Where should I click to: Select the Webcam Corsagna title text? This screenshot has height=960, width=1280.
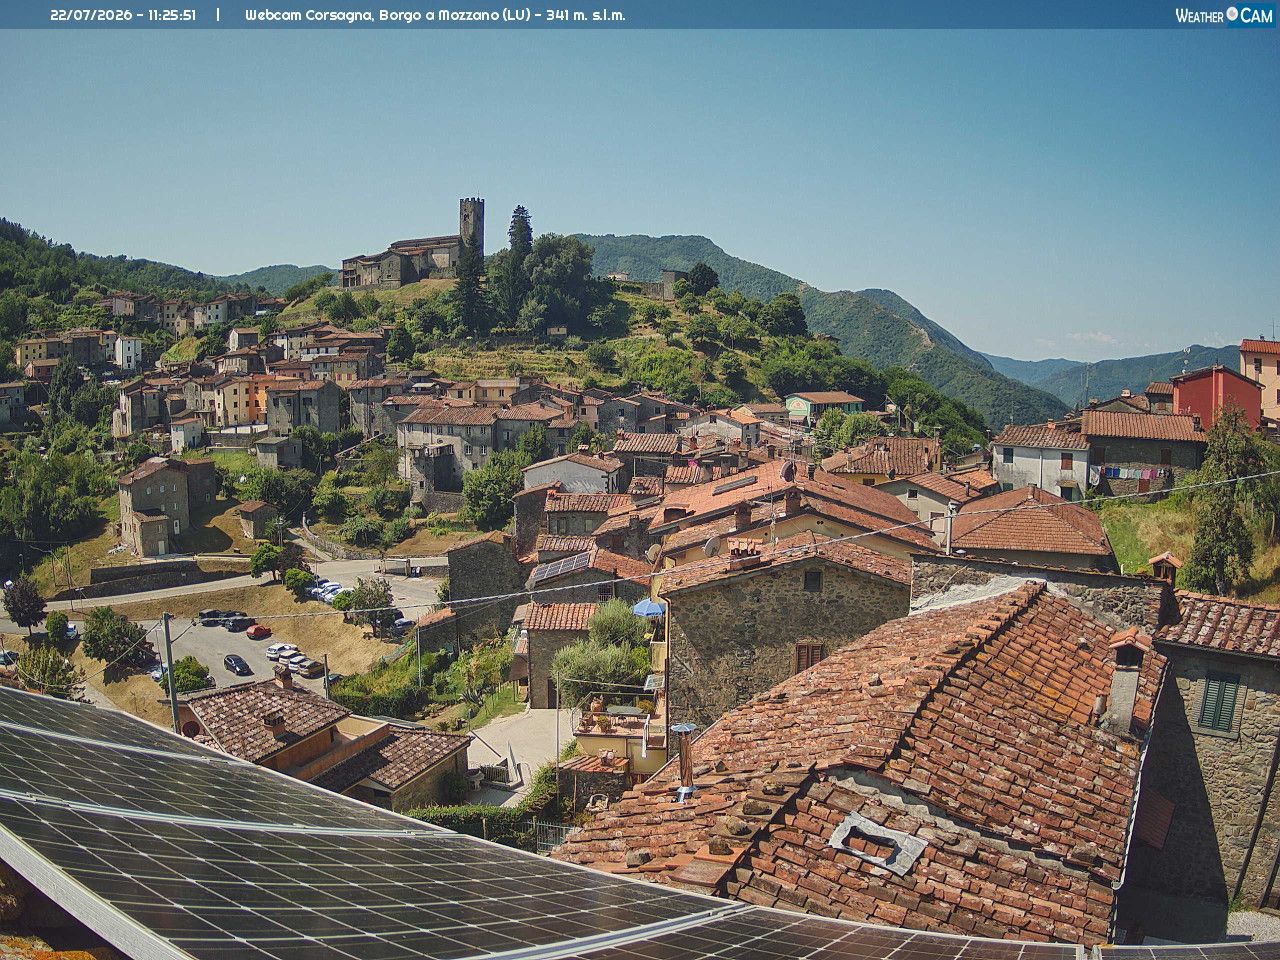(x=310, y=15)
